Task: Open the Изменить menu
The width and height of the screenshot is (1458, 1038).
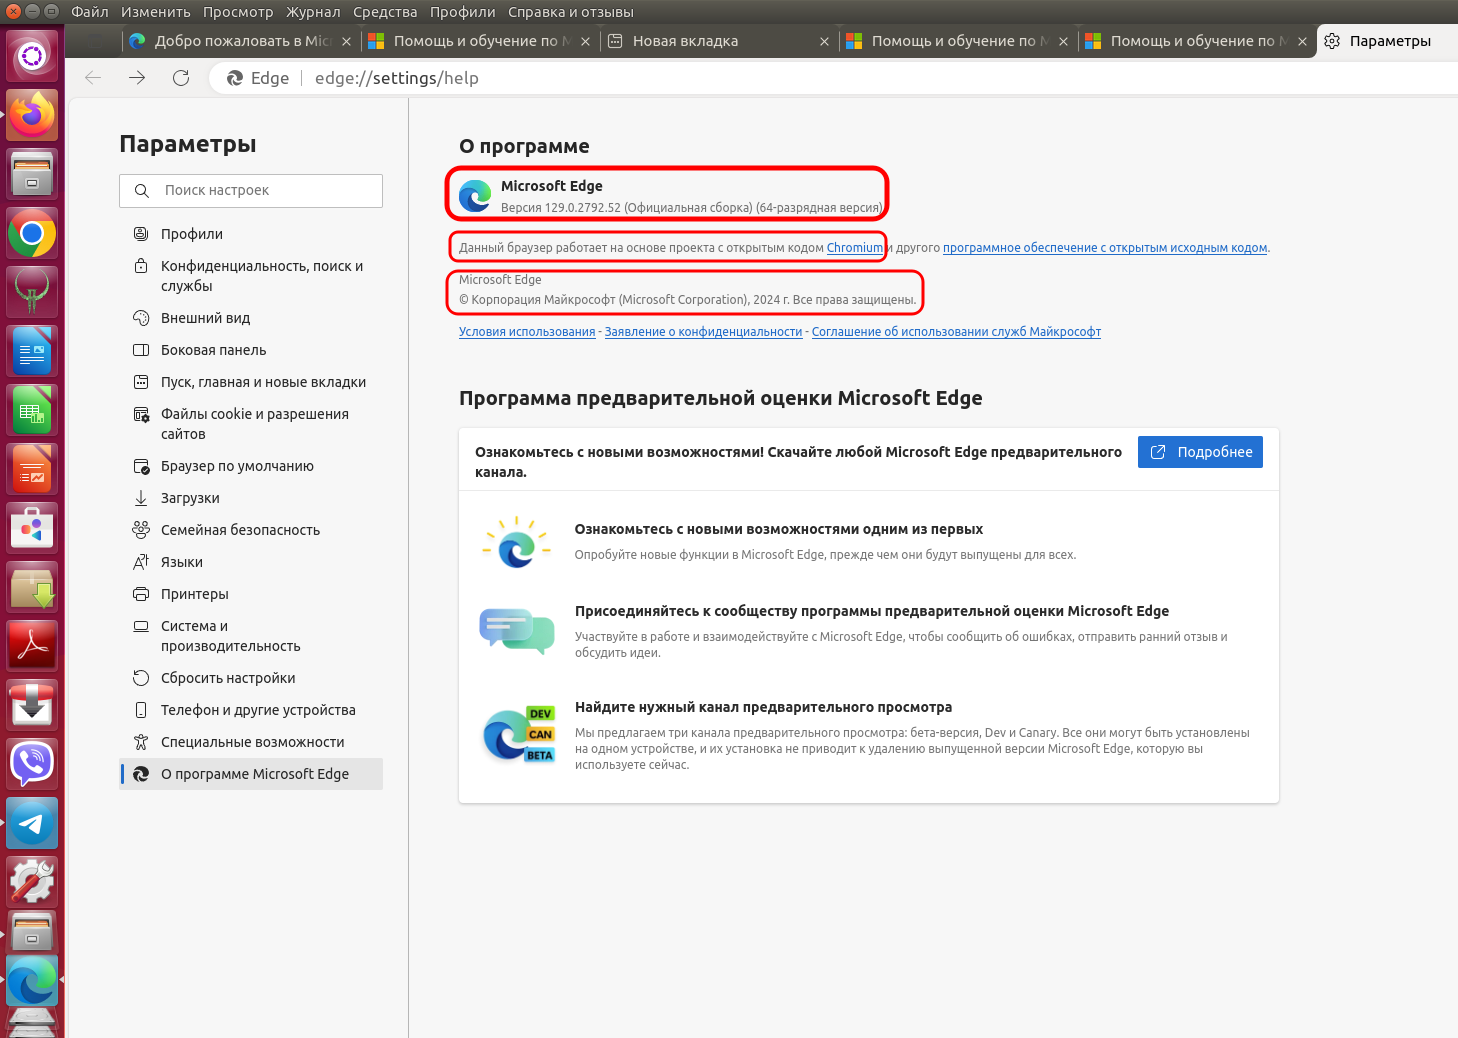Action: (x=156, y=12)
